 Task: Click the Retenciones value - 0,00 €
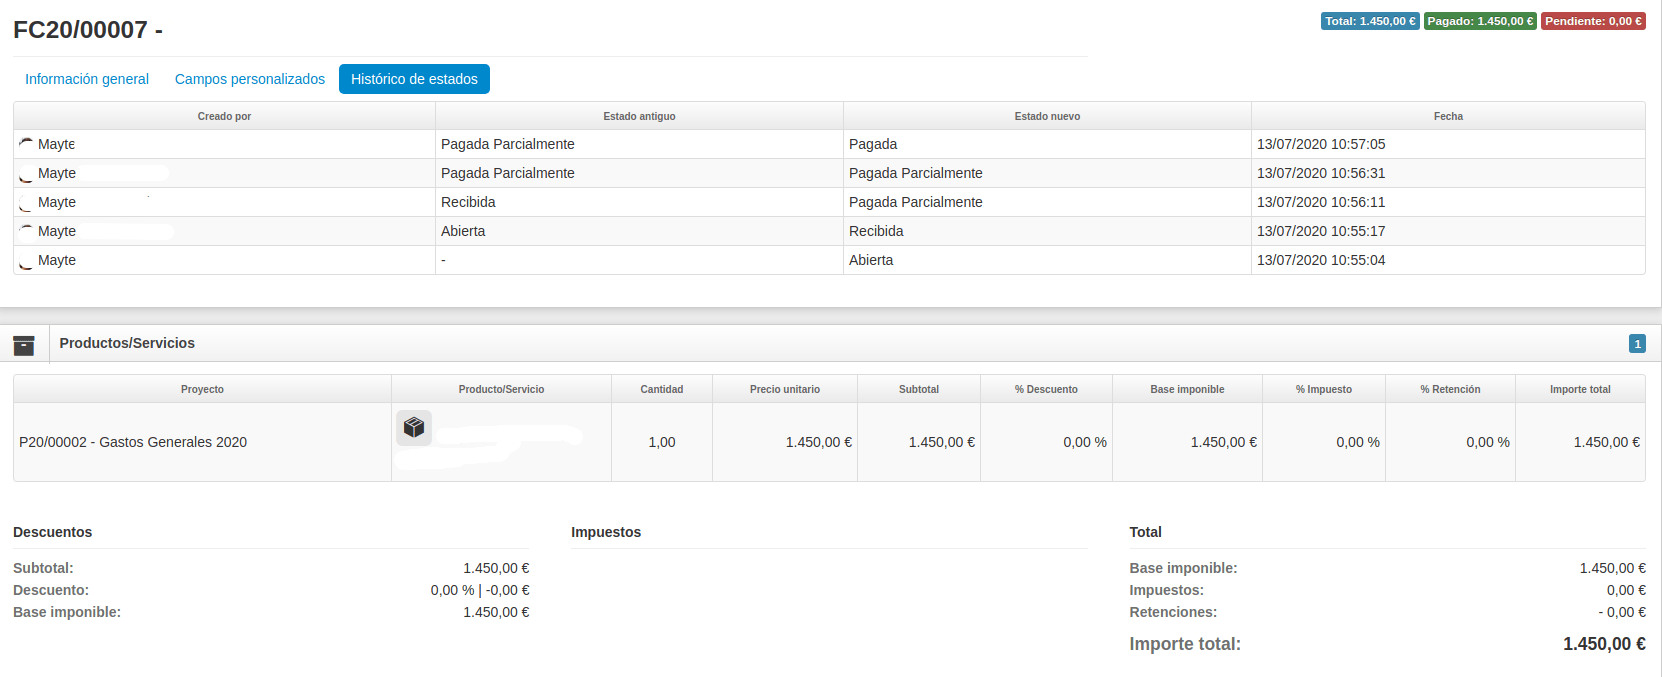tap(1622, 612)
